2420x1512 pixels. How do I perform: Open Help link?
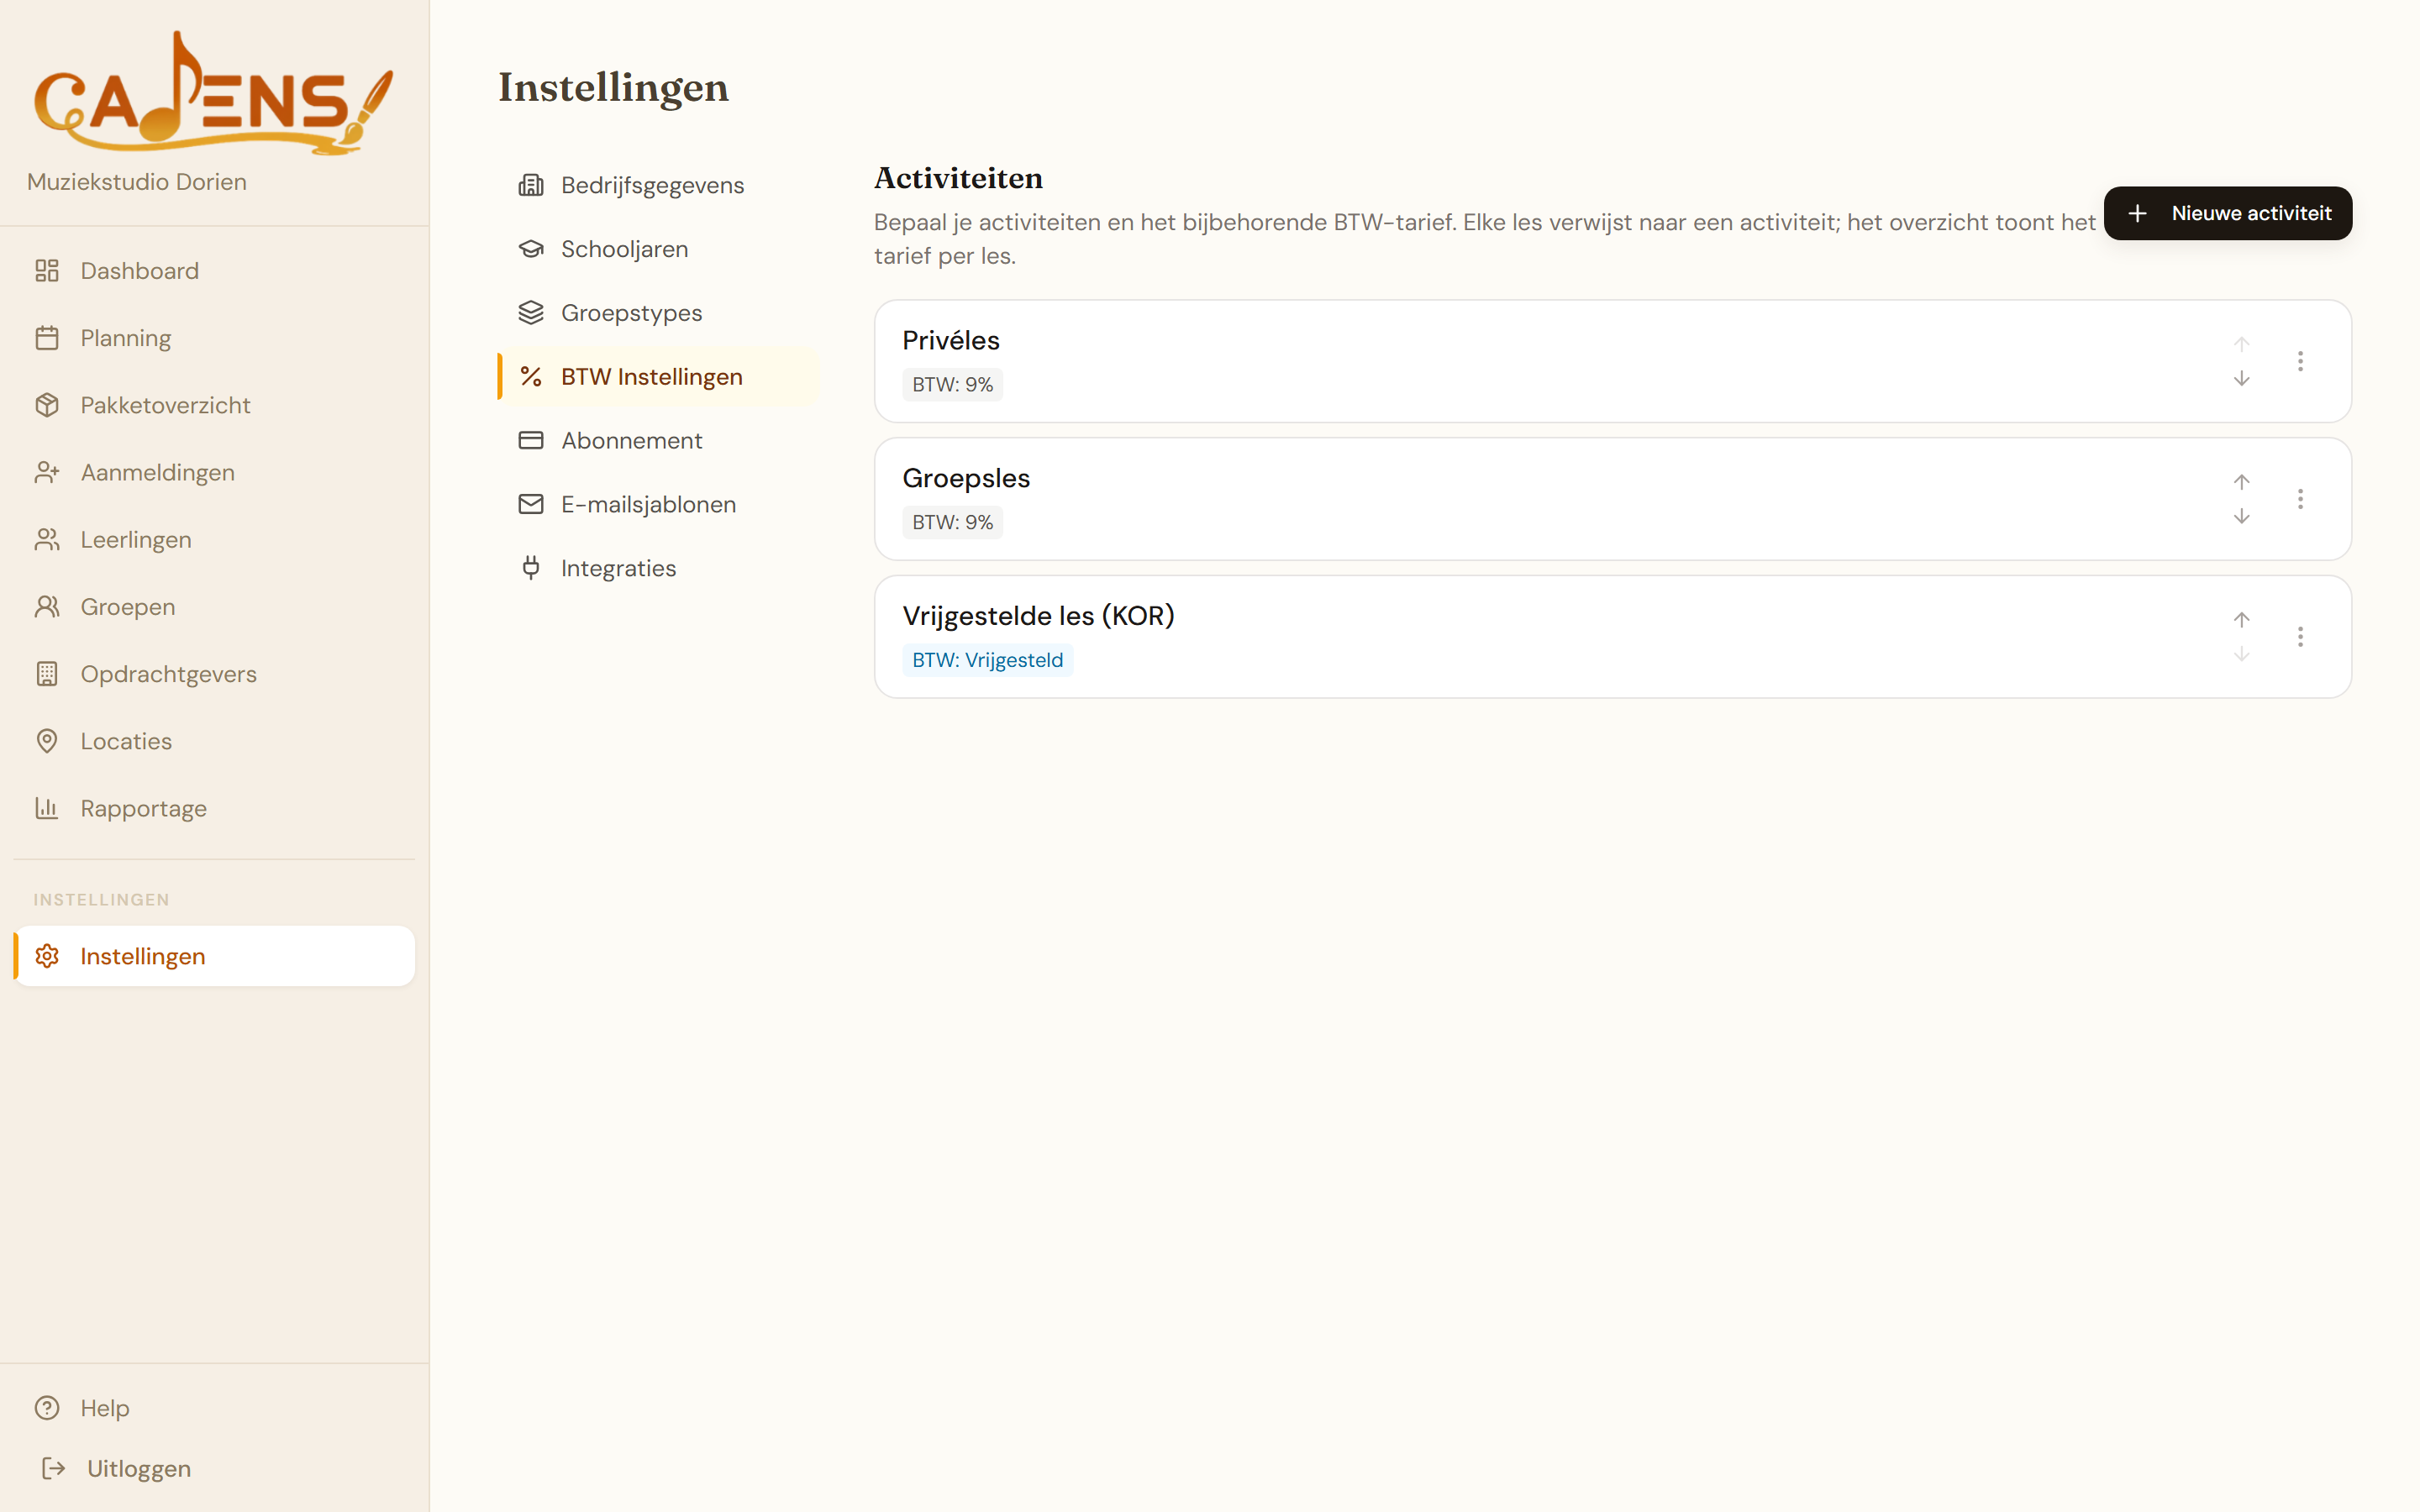click(x=214, y=1408)
